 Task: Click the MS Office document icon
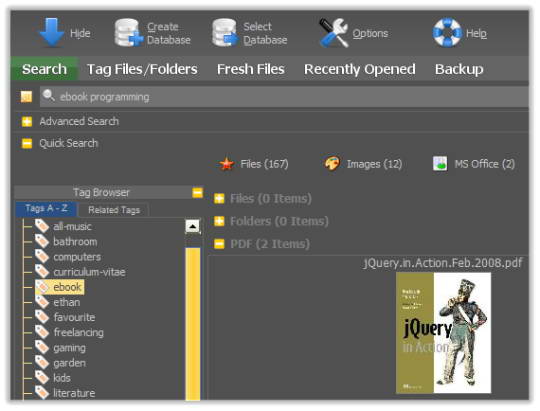tap(440, 164)
